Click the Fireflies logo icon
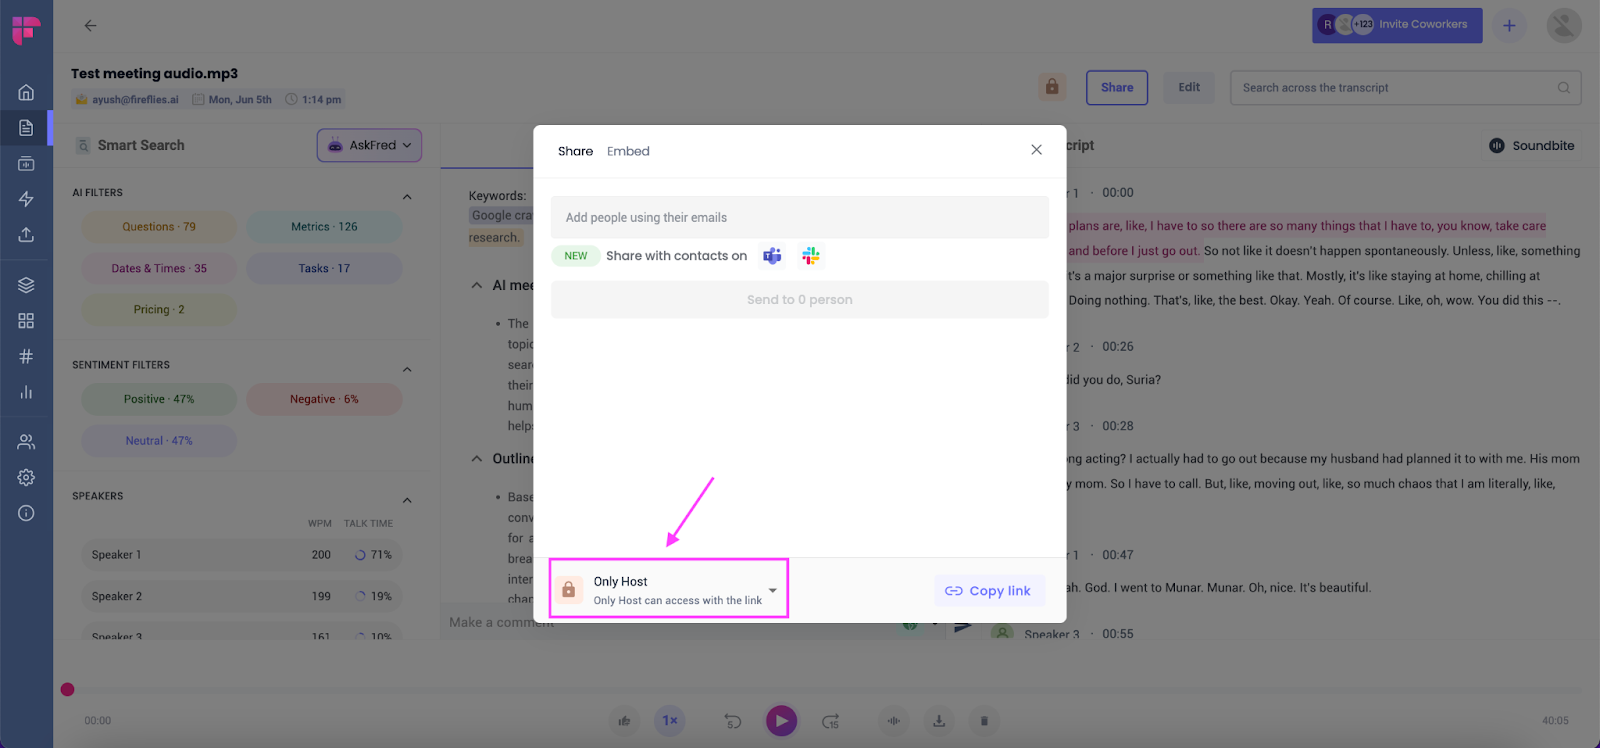Screen dimensions: 1600x748 click(26, 30)
